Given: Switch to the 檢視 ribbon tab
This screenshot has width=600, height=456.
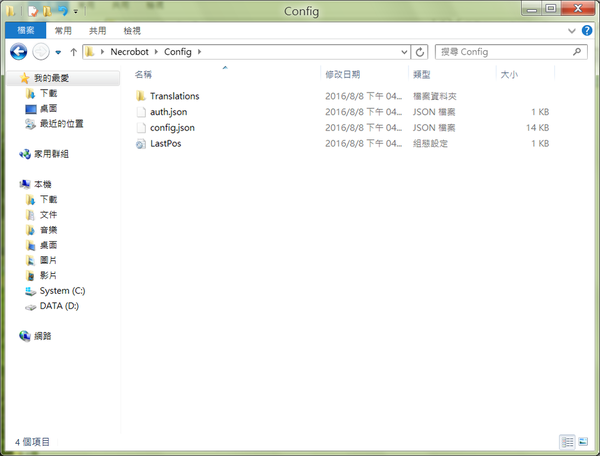Looking at the screenshot, I should point(132,31).
